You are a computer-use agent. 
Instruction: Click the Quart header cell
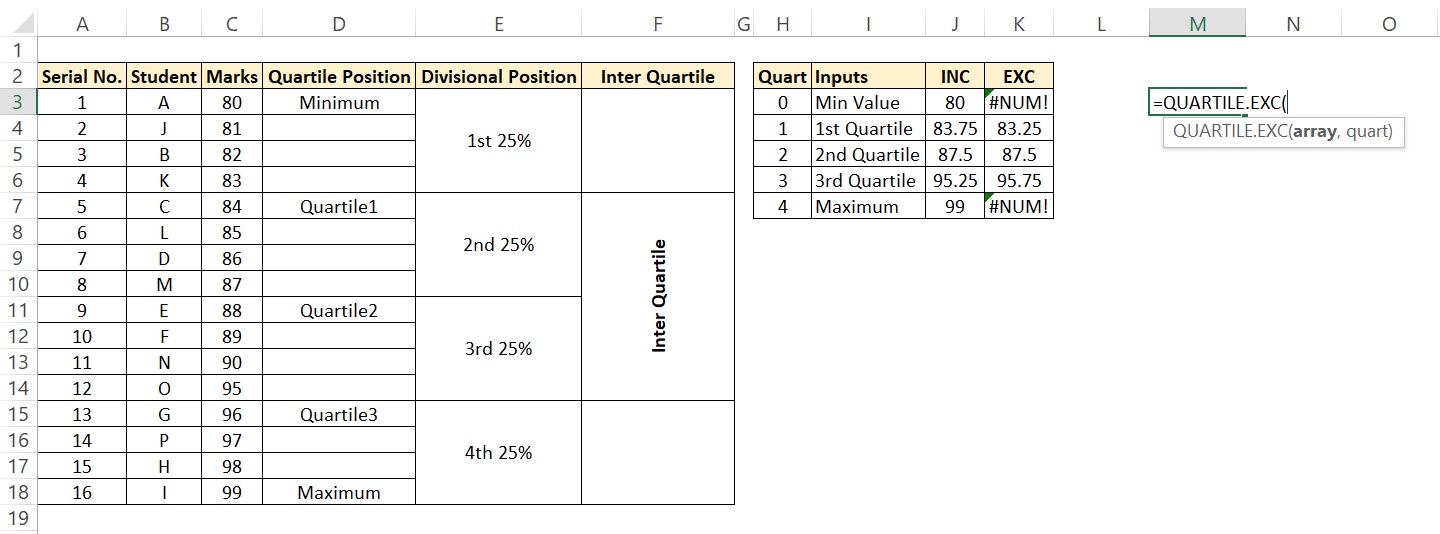click(x=782, y=76)
